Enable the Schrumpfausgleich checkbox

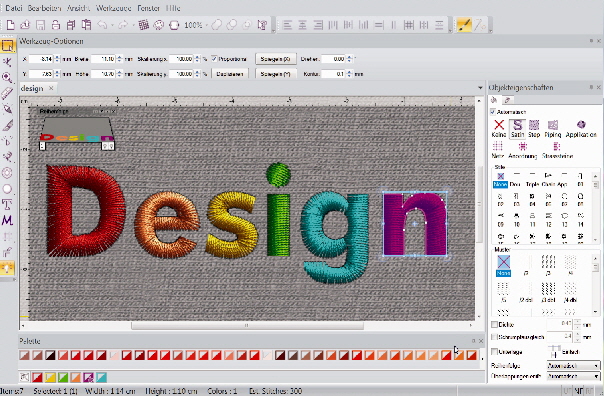pos(494,337)
